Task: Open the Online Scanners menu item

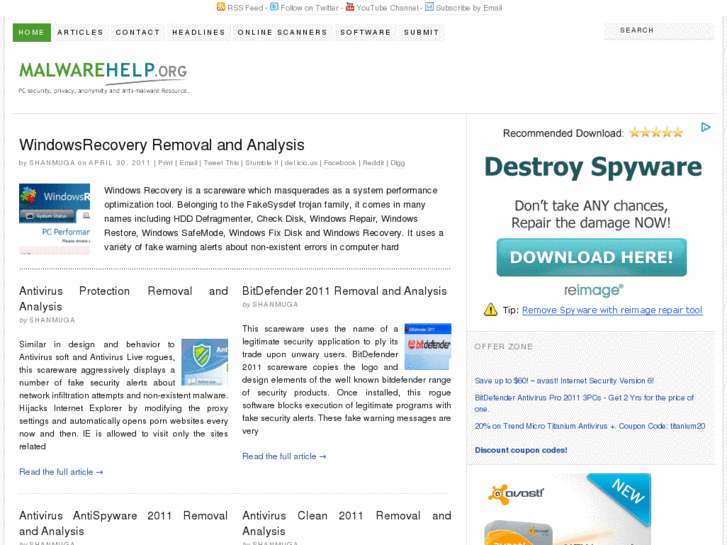Action: point(282,32)
